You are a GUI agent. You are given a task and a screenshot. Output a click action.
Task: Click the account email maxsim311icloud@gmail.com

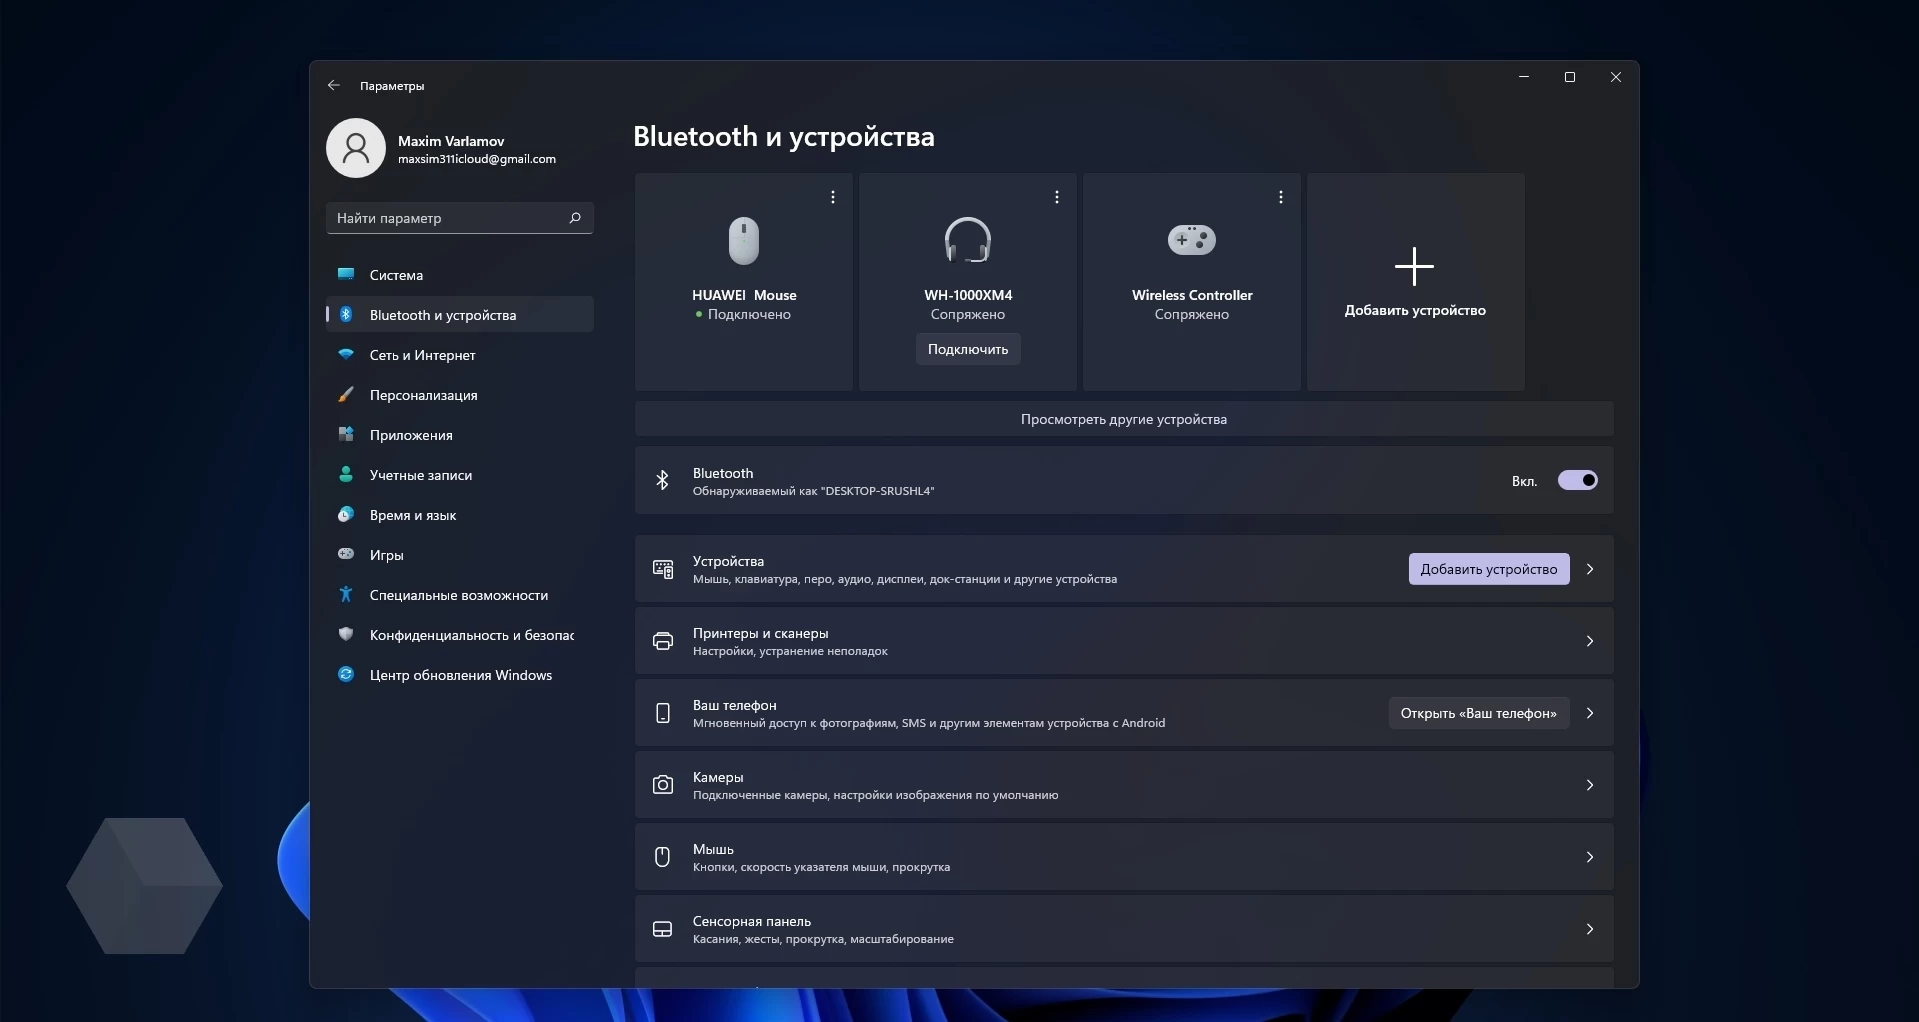[477, 159]
